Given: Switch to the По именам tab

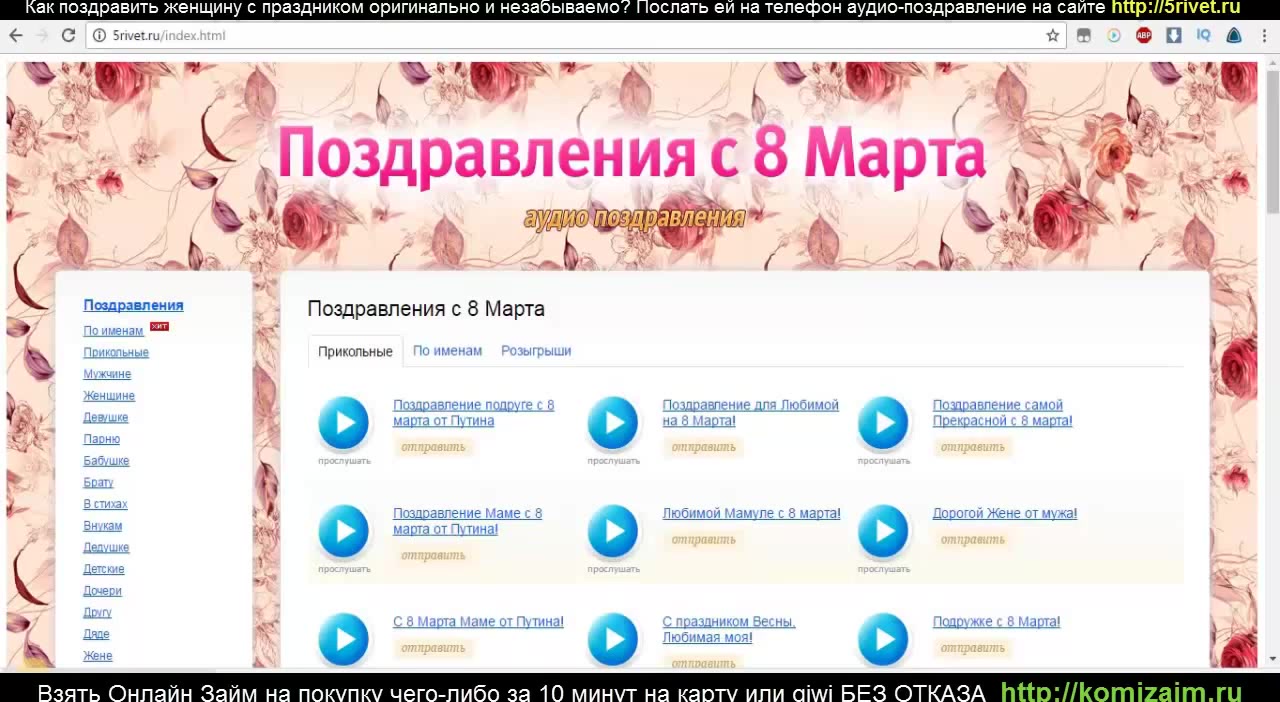Looking at the screenshot, I should 447,351.
